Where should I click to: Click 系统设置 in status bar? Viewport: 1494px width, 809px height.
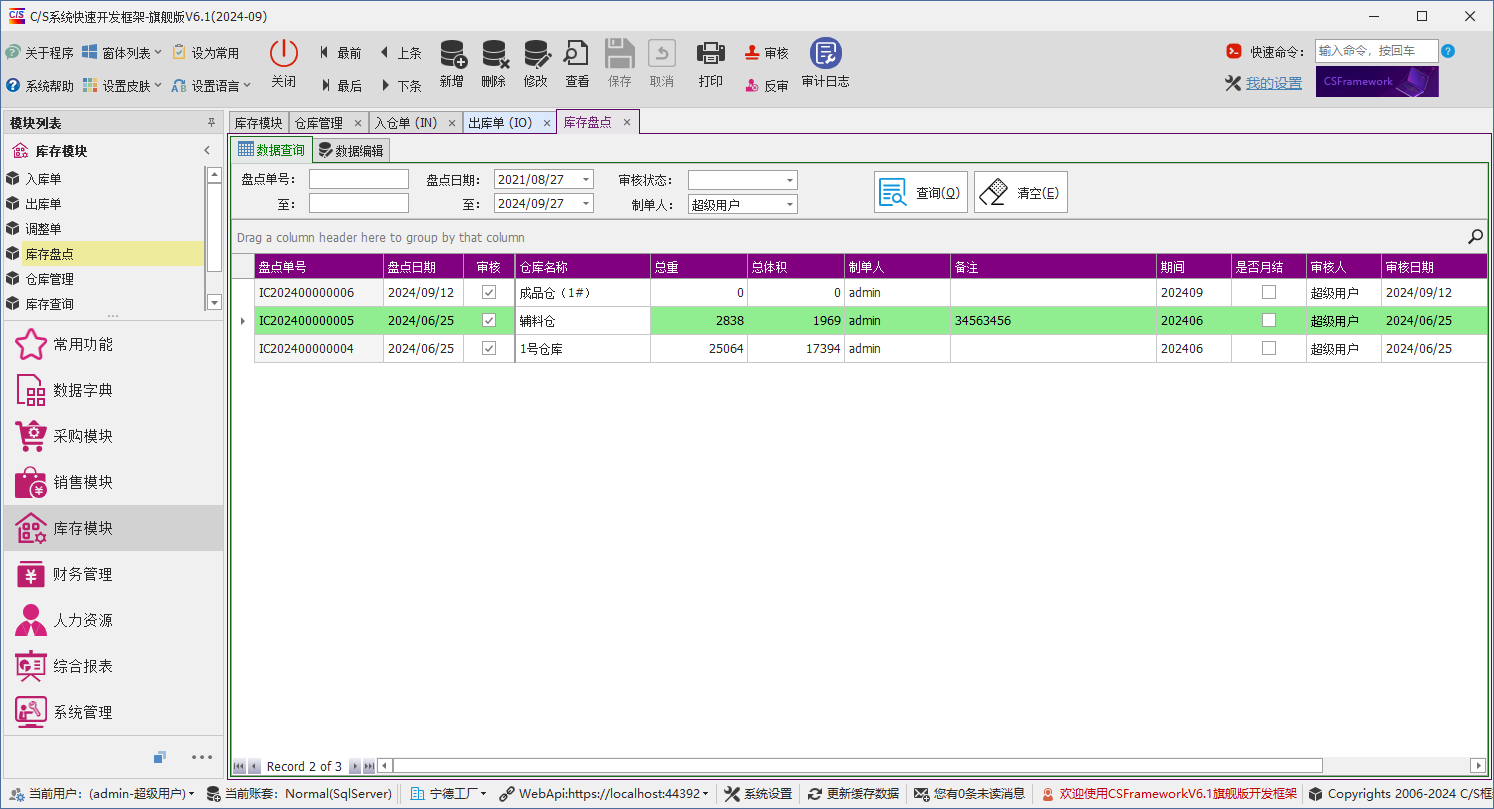tap(758, 794)
